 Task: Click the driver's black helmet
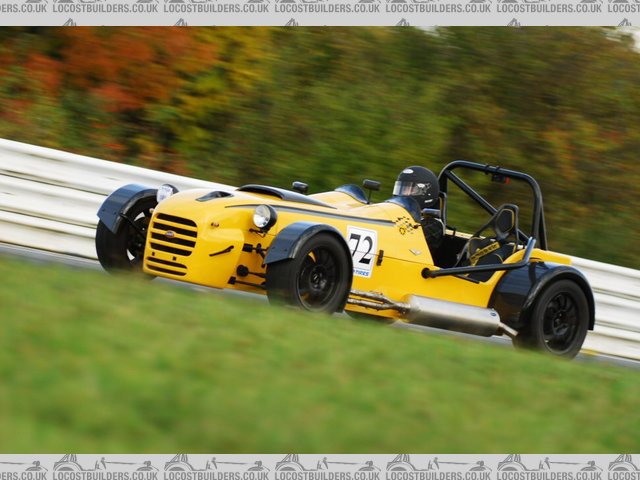pos(417,185)
